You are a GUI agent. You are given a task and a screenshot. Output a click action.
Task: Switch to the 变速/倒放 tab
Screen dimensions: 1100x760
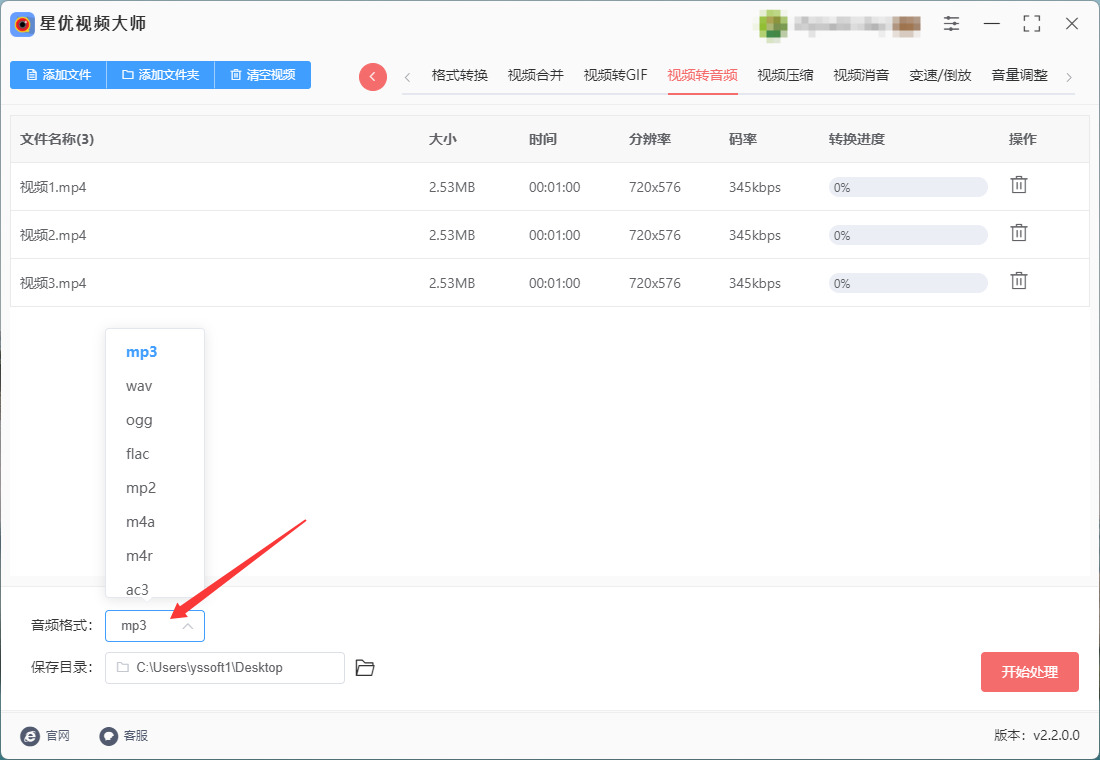[x=940, y=75]
